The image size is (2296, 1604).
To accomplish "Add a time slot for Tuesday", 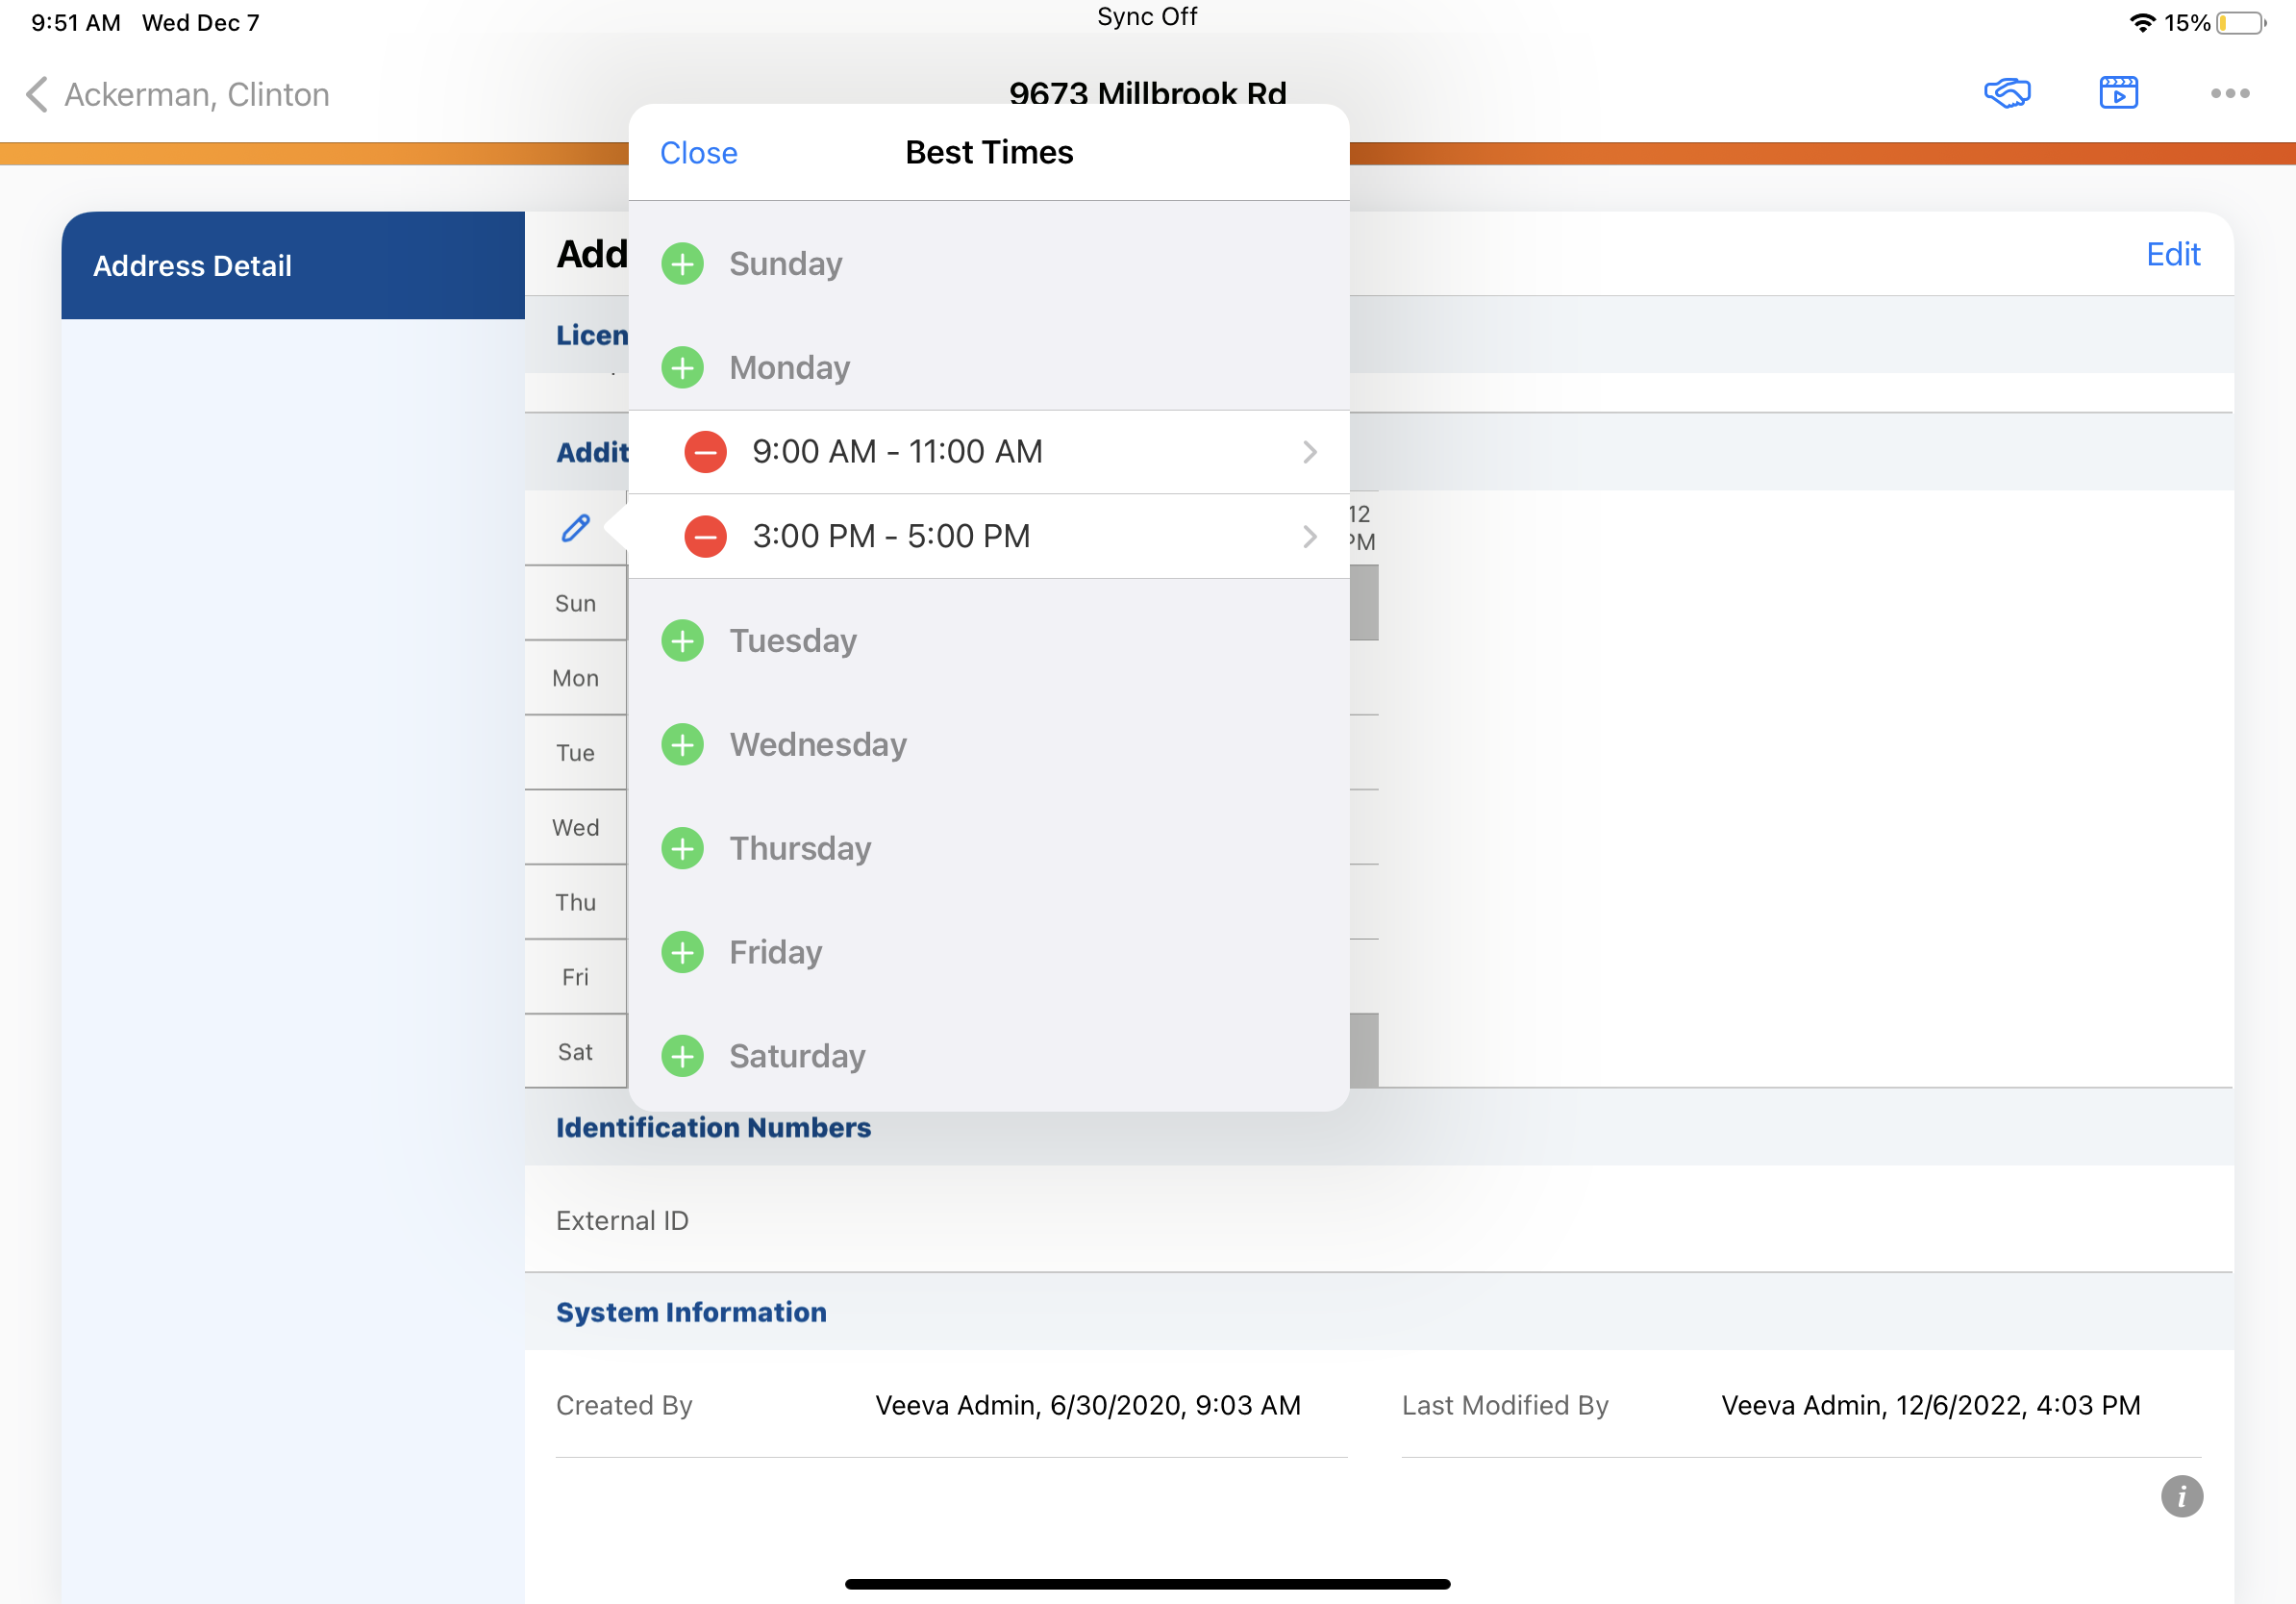I will [x=682, y=641].
